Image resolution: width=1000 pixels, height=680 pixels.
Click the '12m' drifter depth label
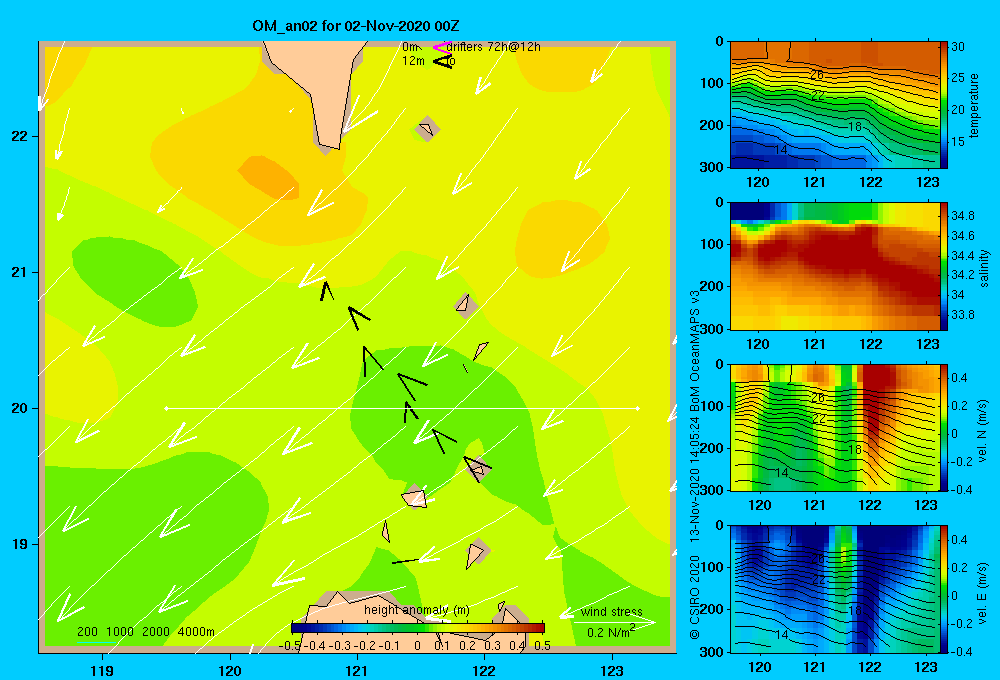[x=413, y=61]
